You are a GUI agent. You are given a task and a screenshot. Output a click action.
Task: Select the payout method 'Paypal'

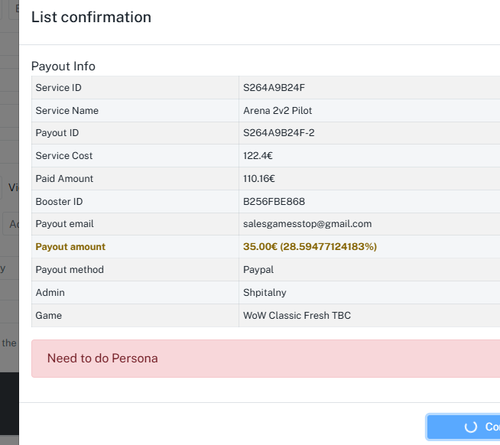[258, 270]
